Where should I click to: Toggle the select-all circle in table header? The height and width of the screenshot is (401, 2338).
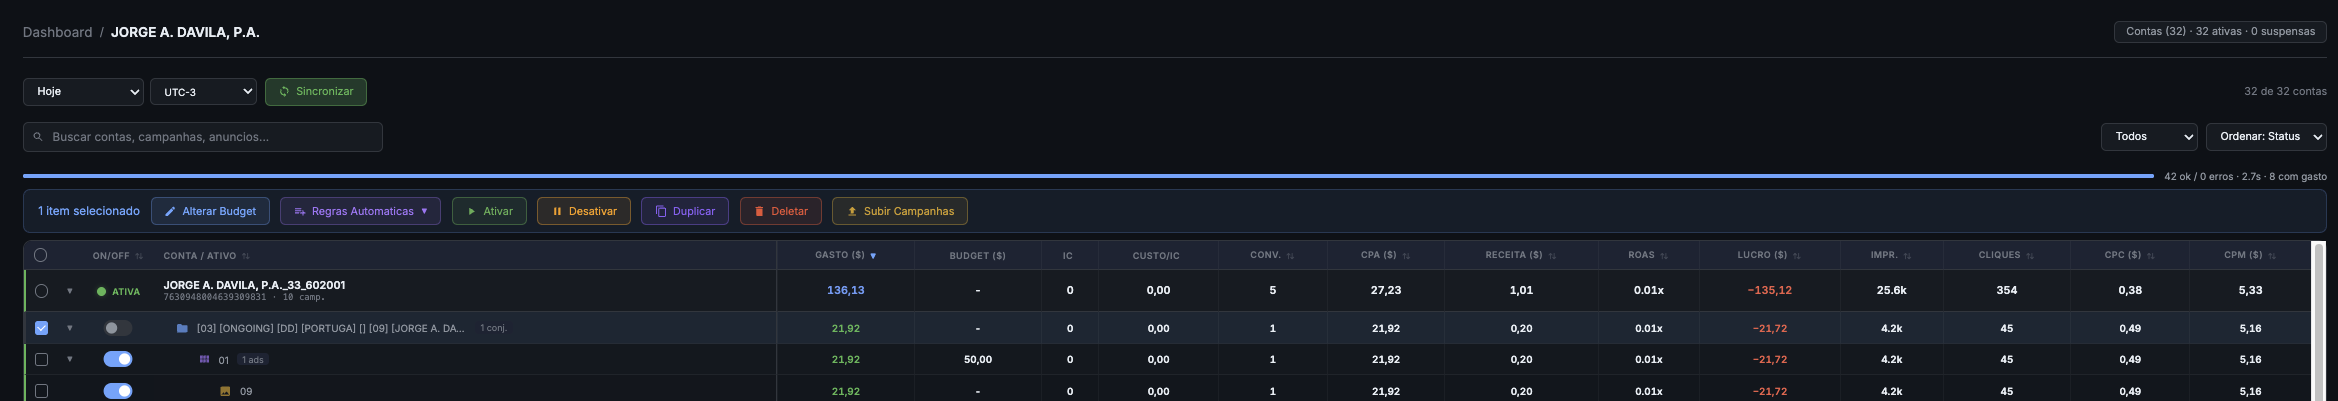[41, 255]
